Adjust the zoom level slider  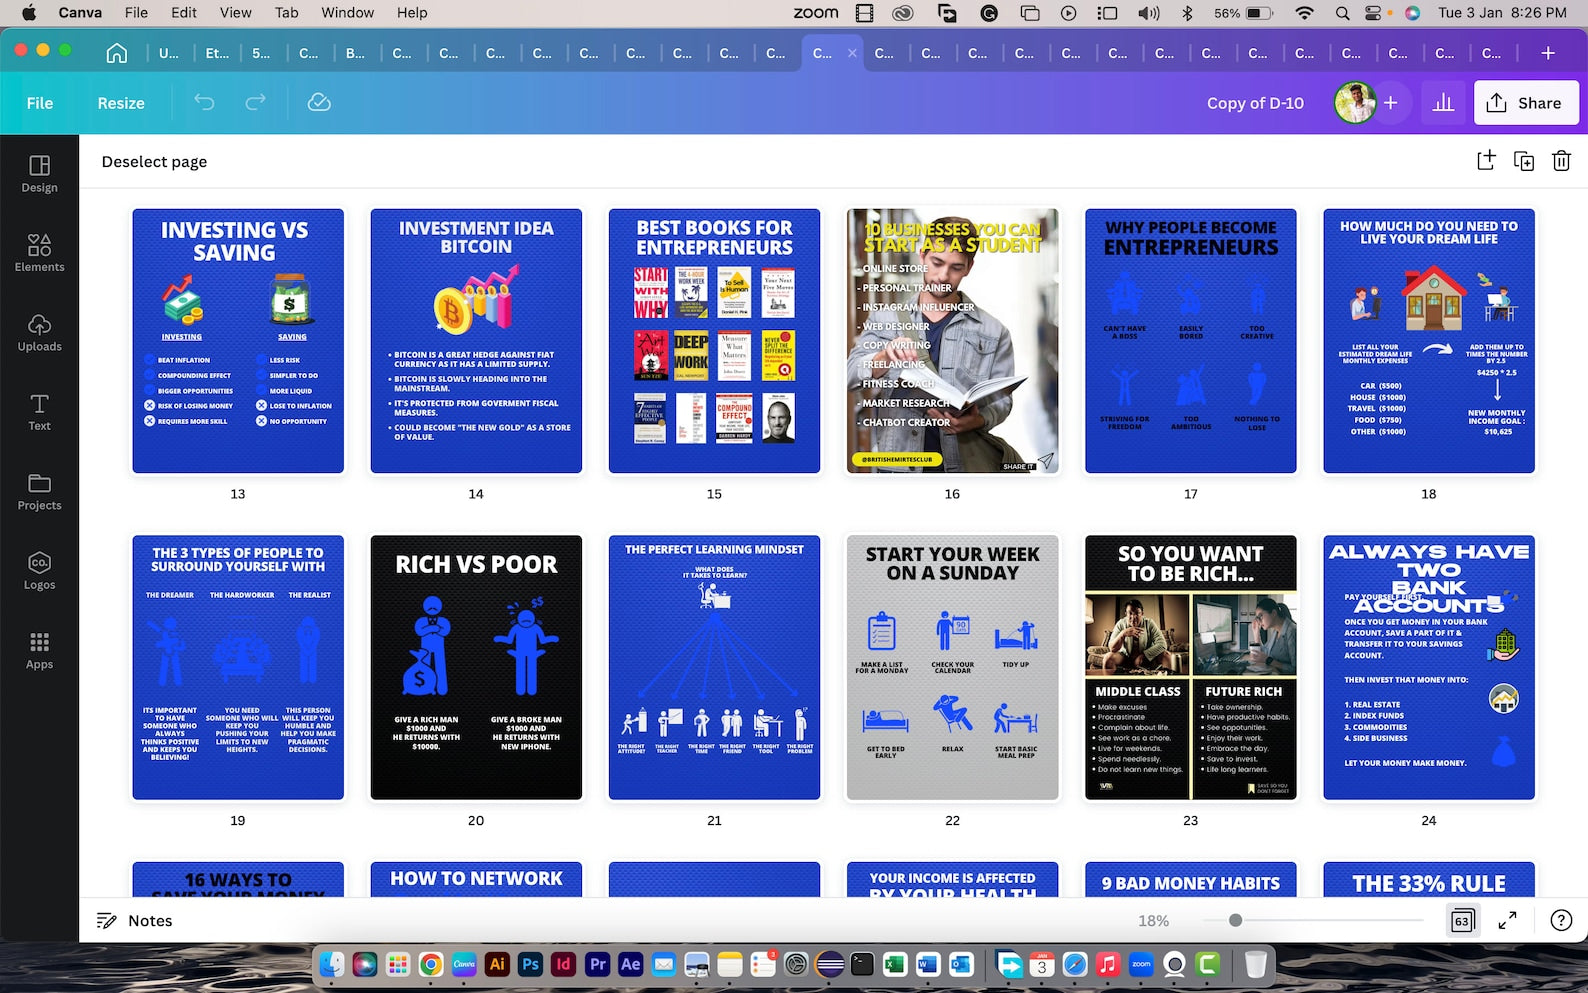1312,920
